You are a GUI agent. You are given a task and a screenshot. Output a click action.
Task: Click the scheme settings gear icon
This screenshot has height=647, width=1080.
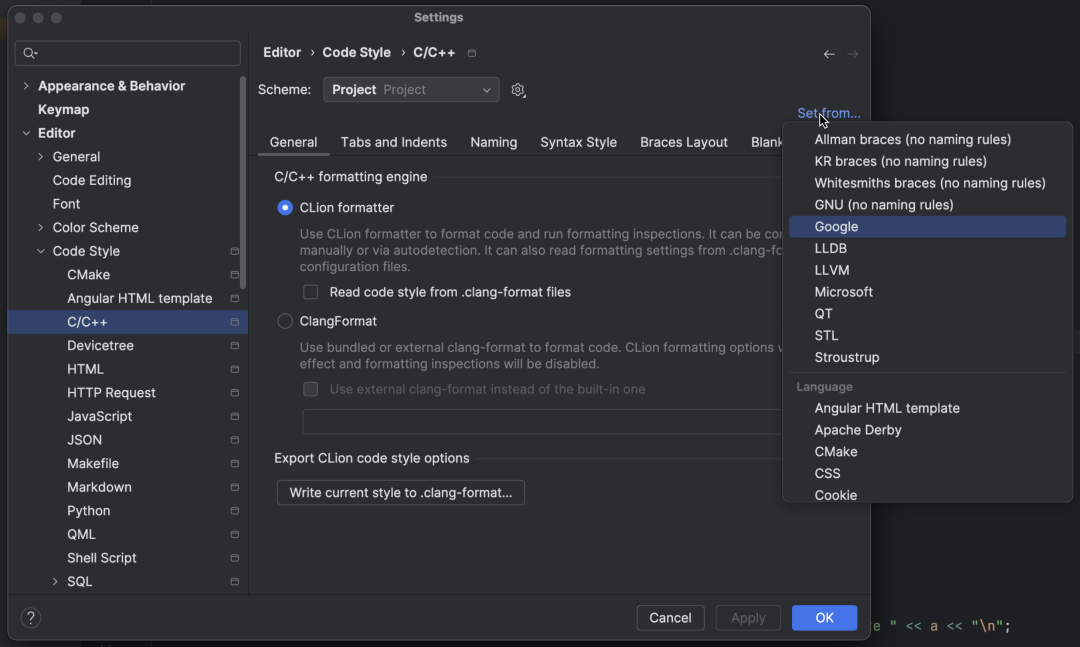518,90
